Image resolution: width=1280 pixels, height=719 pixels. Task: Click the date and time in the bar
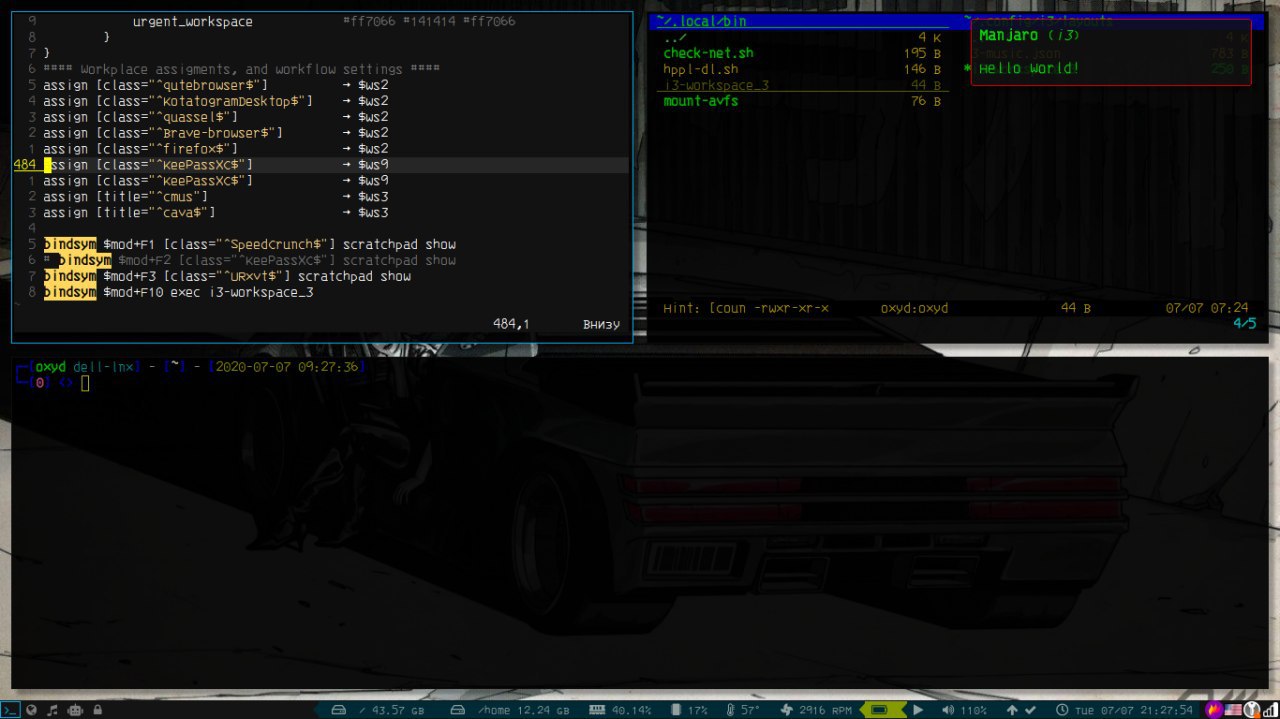pos(1133,710)
